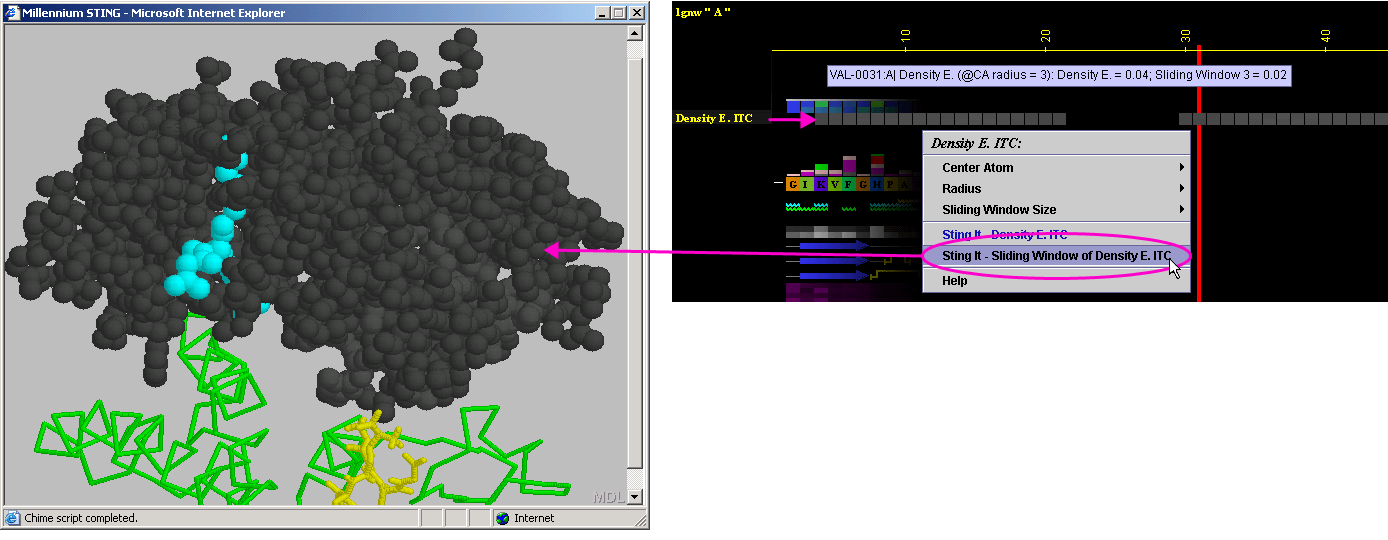The width and height of the screenshot is (1388, 540).
Task: Click green residue F in sequence row
Action: click(849, 184)
